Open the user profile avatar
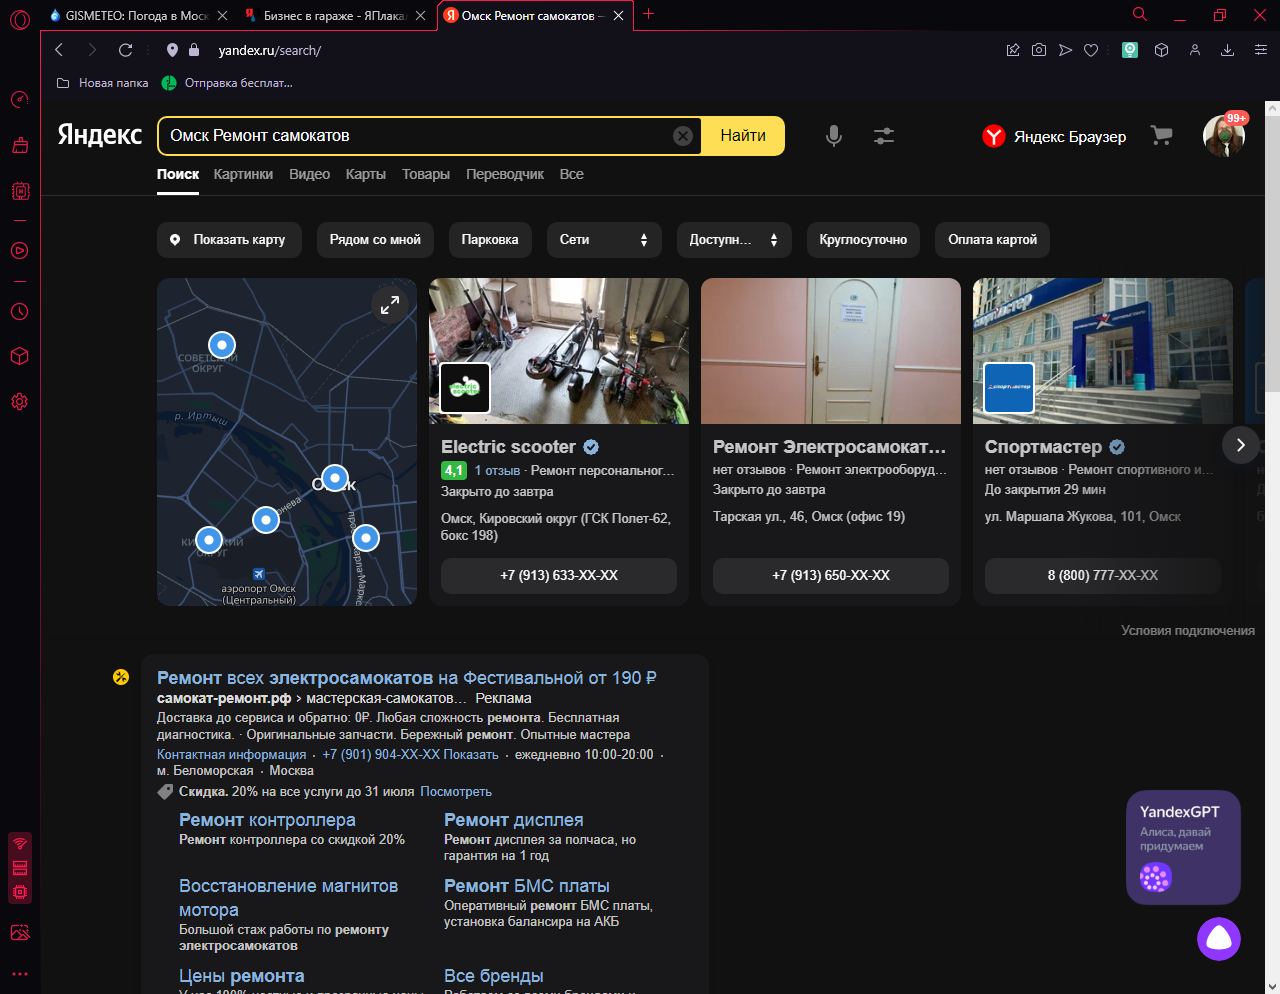Image resolution: width=1280 pixels, height=994 pixels. pos(1224,136)
